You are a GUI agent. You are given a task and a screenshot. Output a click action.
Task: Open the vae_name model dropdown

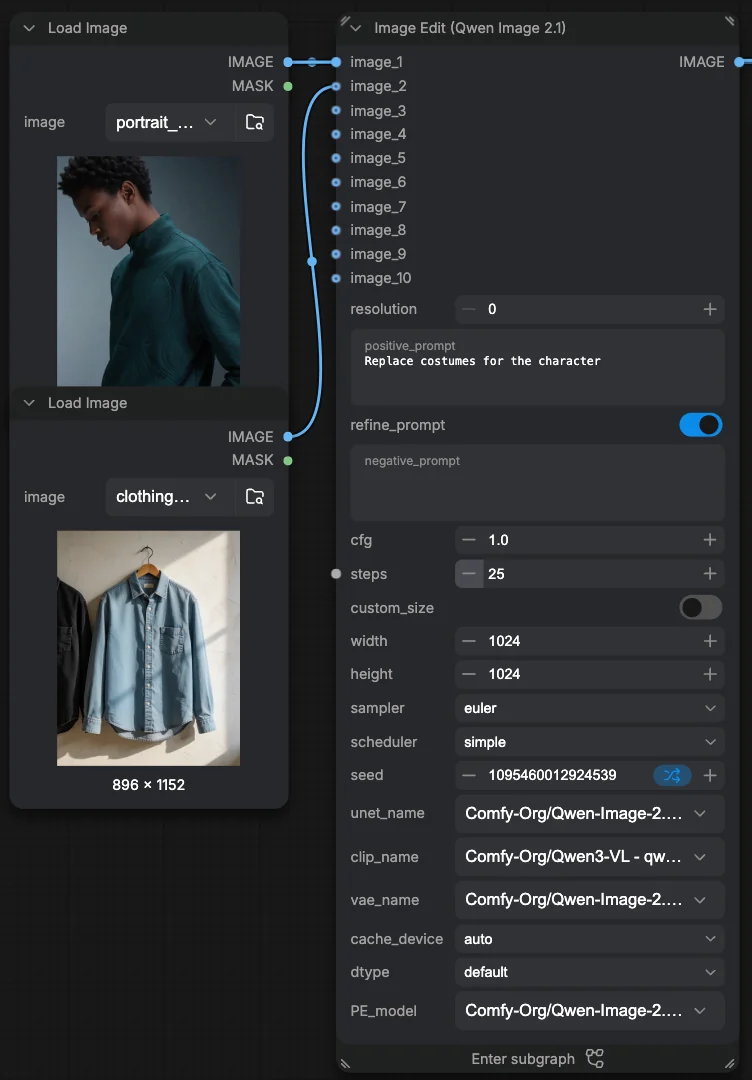pos(589,900)
